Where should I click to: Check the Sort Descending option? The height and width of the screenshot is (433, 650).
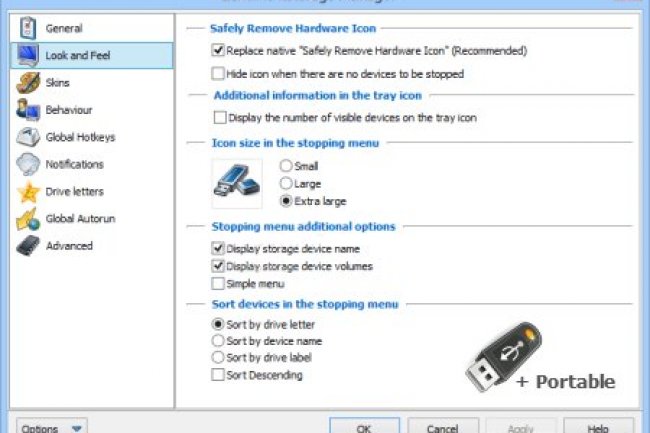(218, 375)
